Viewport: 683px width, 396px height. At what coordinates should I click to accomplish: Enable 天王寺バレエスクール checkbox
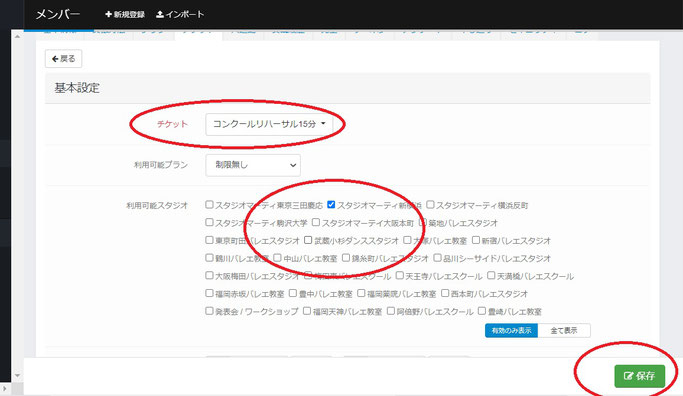point(399,275)
